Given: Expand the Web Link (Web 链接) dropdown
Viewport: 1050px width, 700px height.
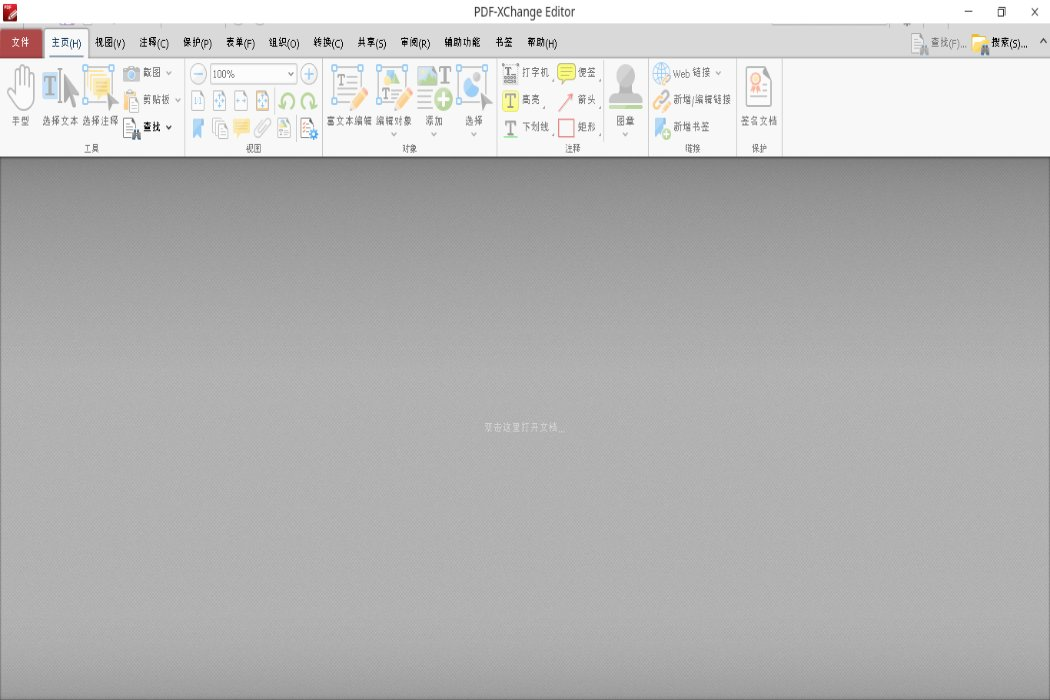Looking at the screenshot, I should [718, 73].
